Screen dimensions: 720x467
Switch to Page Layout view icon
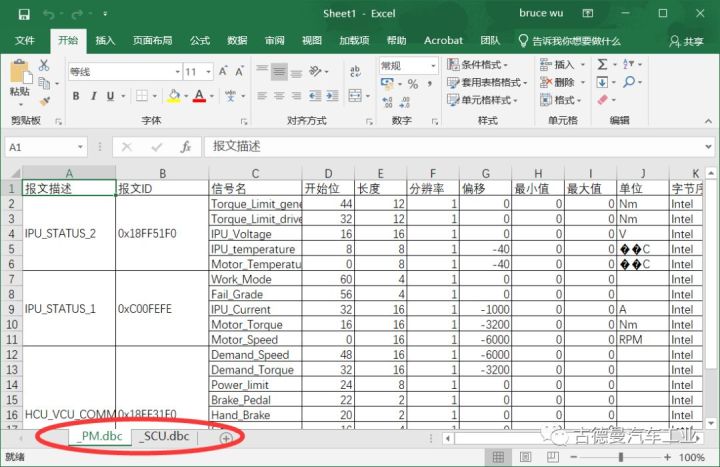coord(525,457)
